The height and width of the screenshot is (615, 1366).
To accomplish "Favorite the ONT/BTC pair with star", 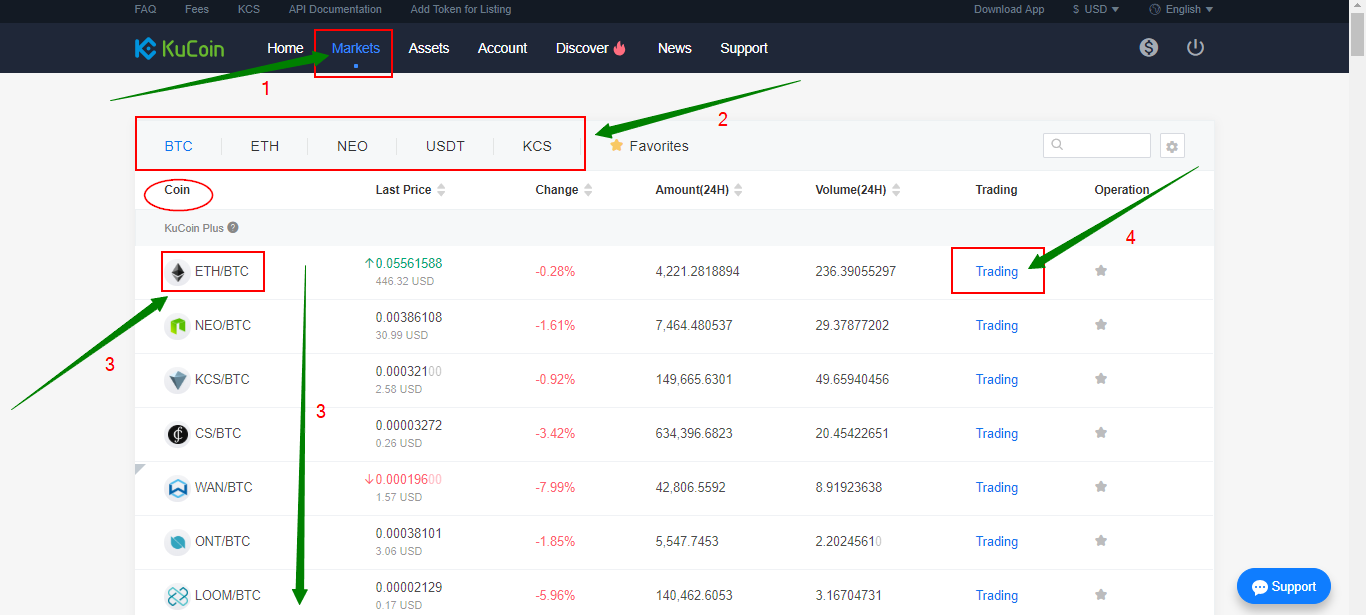I will [1101, 541].
